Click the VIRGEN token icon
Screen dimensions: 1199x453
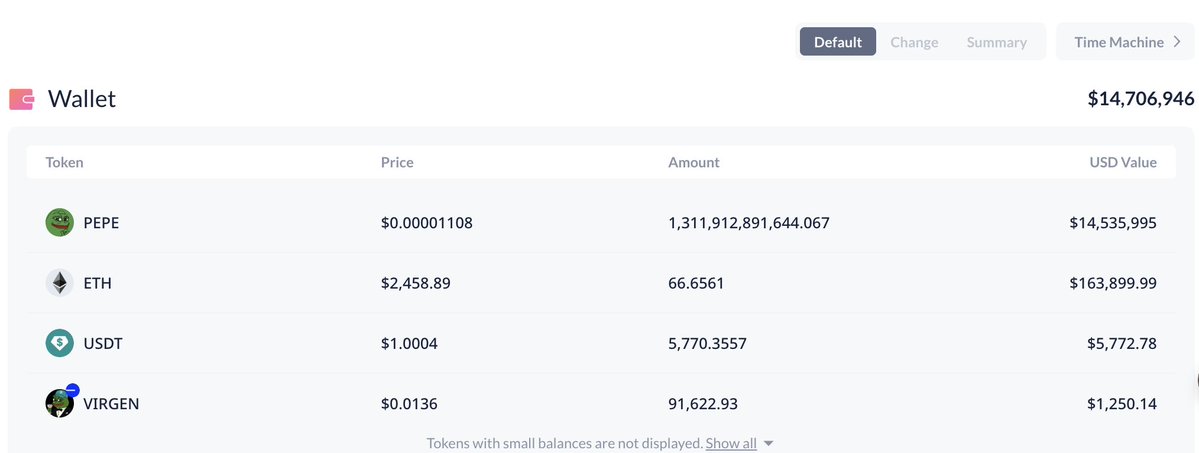[x=60, y=402]
